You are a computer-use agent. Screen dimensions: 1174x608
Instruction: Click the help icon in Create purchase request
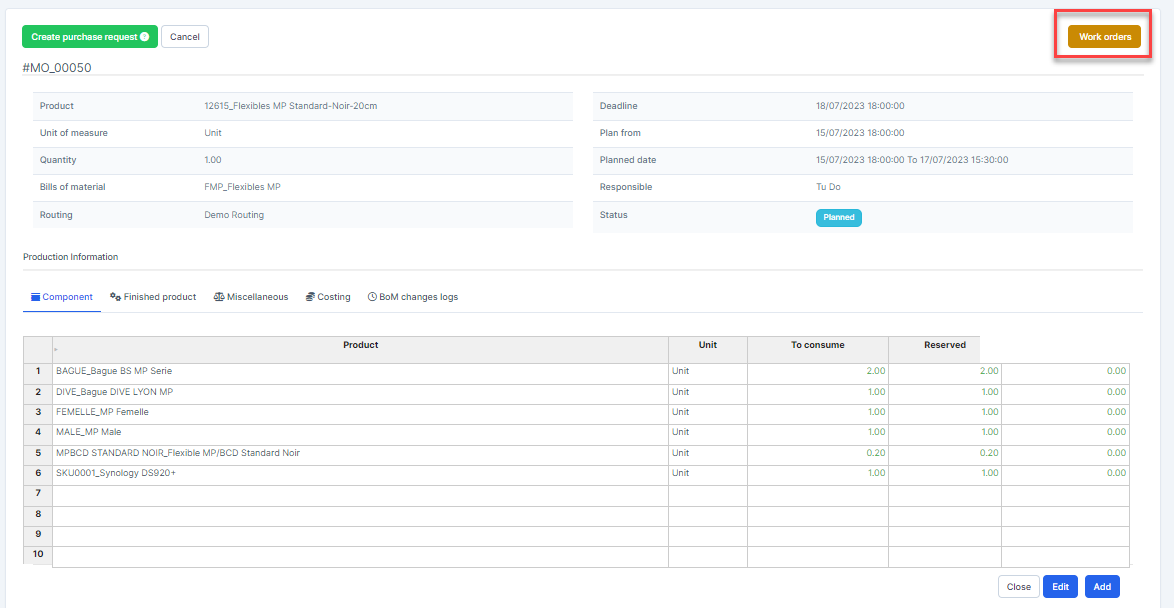(x=145, y=37)
